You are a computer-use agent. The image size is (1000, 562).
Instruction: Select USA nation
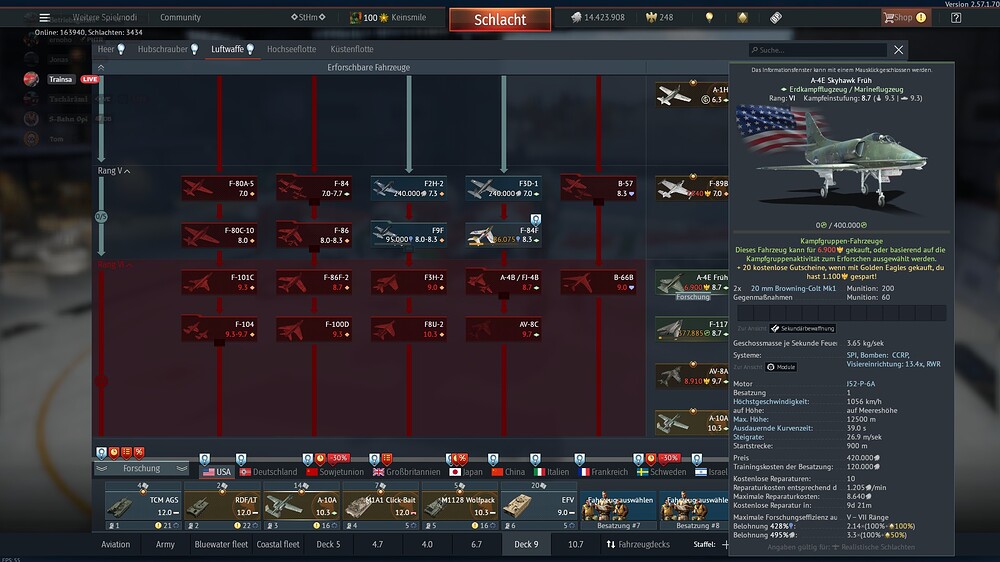point(217,472)
